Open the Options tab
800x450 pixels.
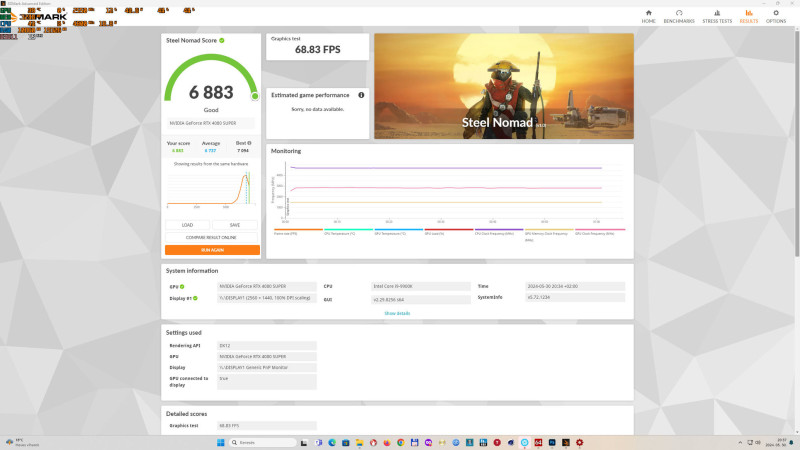(x=776, y=16)
